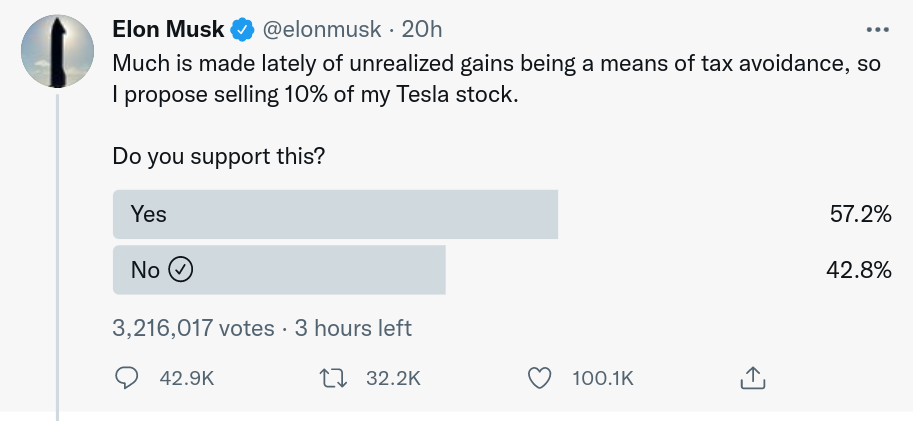Open the @elonmusk handle link
The height and width of the screenshot is (421, 913).
pyautogui.click(x=322, y=30)
